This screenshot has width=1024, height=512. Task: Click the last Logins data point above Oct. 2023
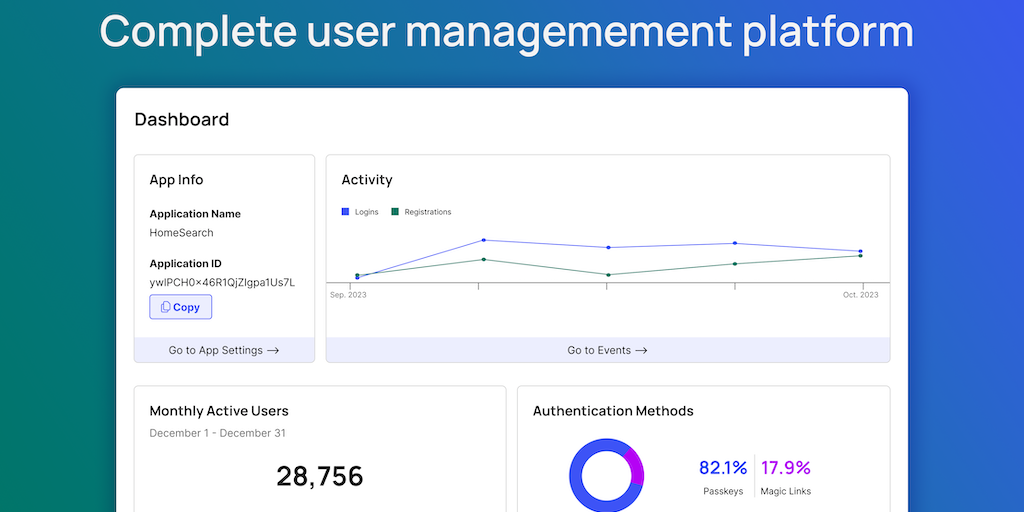point(860,251)
